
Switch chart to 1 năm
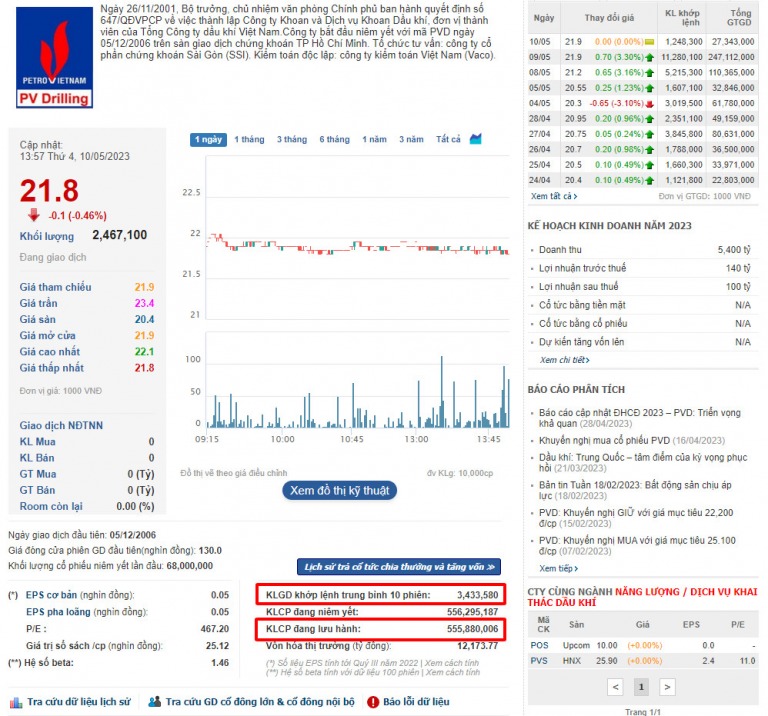pos(374,140)
